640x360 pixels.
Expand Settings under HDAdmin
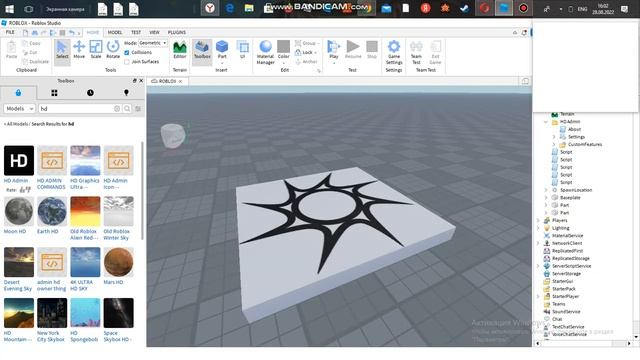point(554,137)
